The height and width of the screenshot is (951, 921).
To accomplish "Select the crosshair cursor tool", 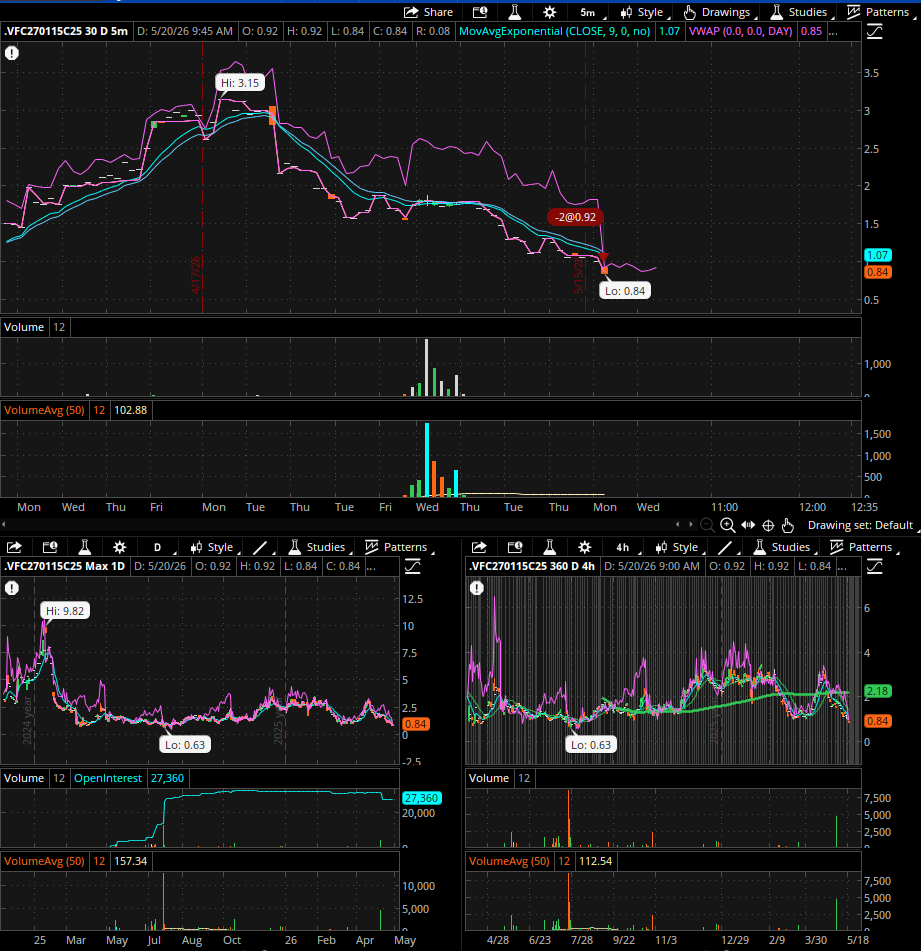I will [768, 525].
